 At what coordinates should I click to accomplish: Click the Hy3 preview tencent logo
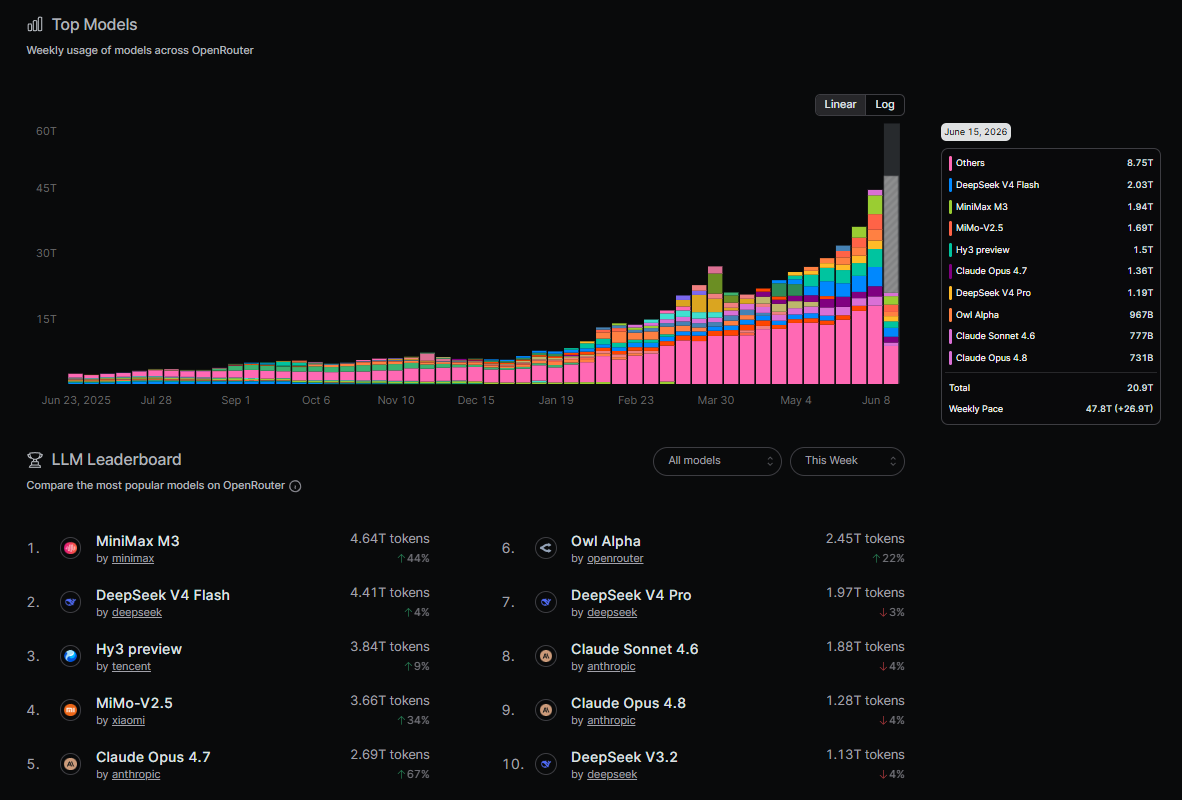click(70, 656)
